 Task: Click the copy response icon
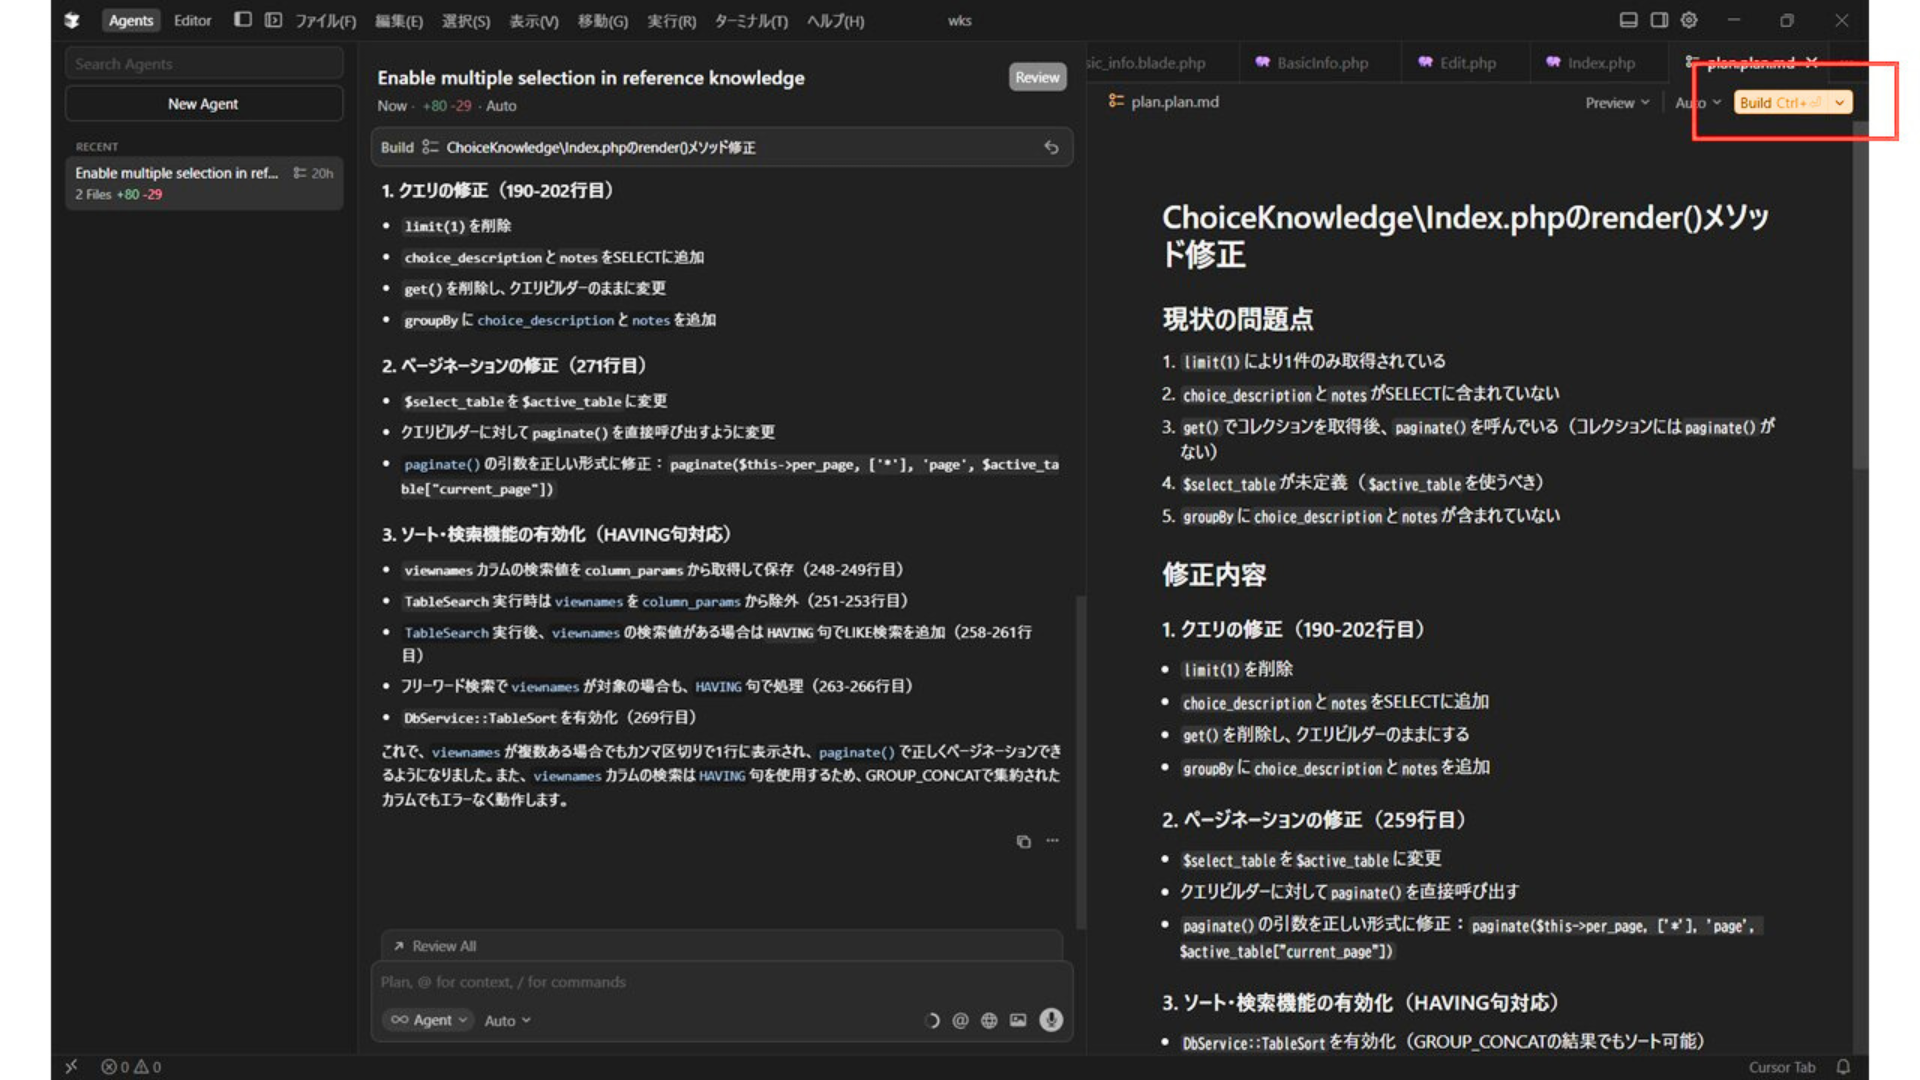1023,842
